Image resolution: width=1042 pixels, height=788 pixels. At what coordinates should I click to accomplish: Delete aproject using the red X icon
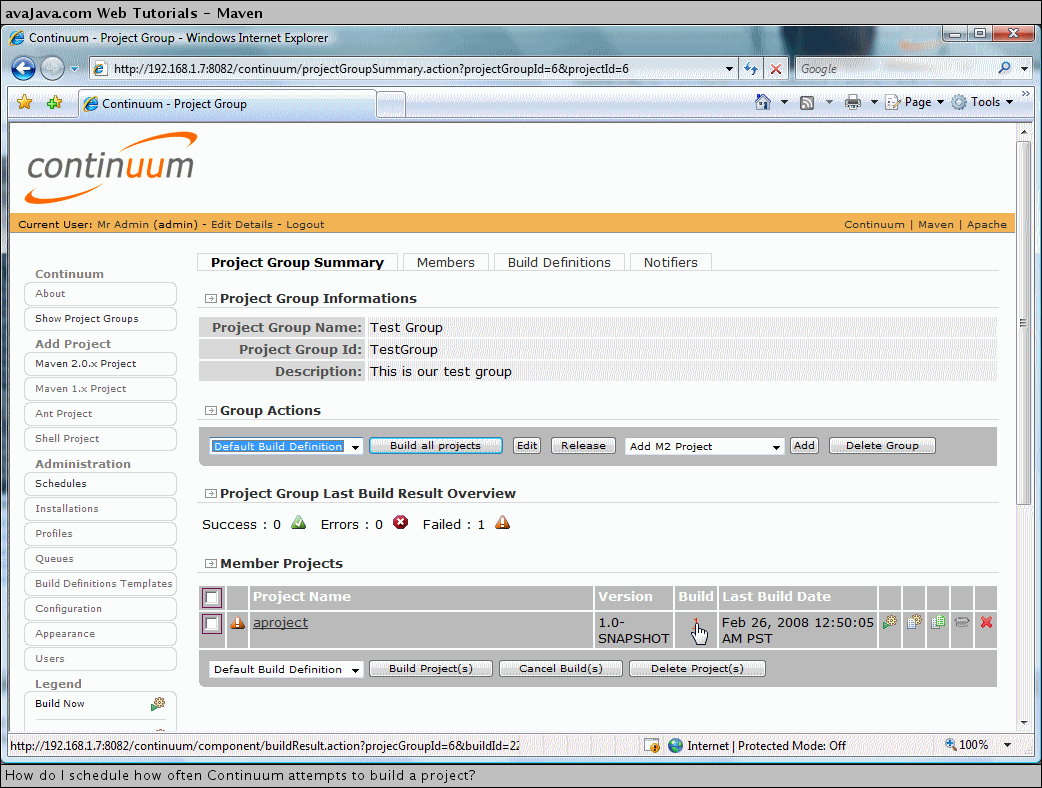point(986,622)
